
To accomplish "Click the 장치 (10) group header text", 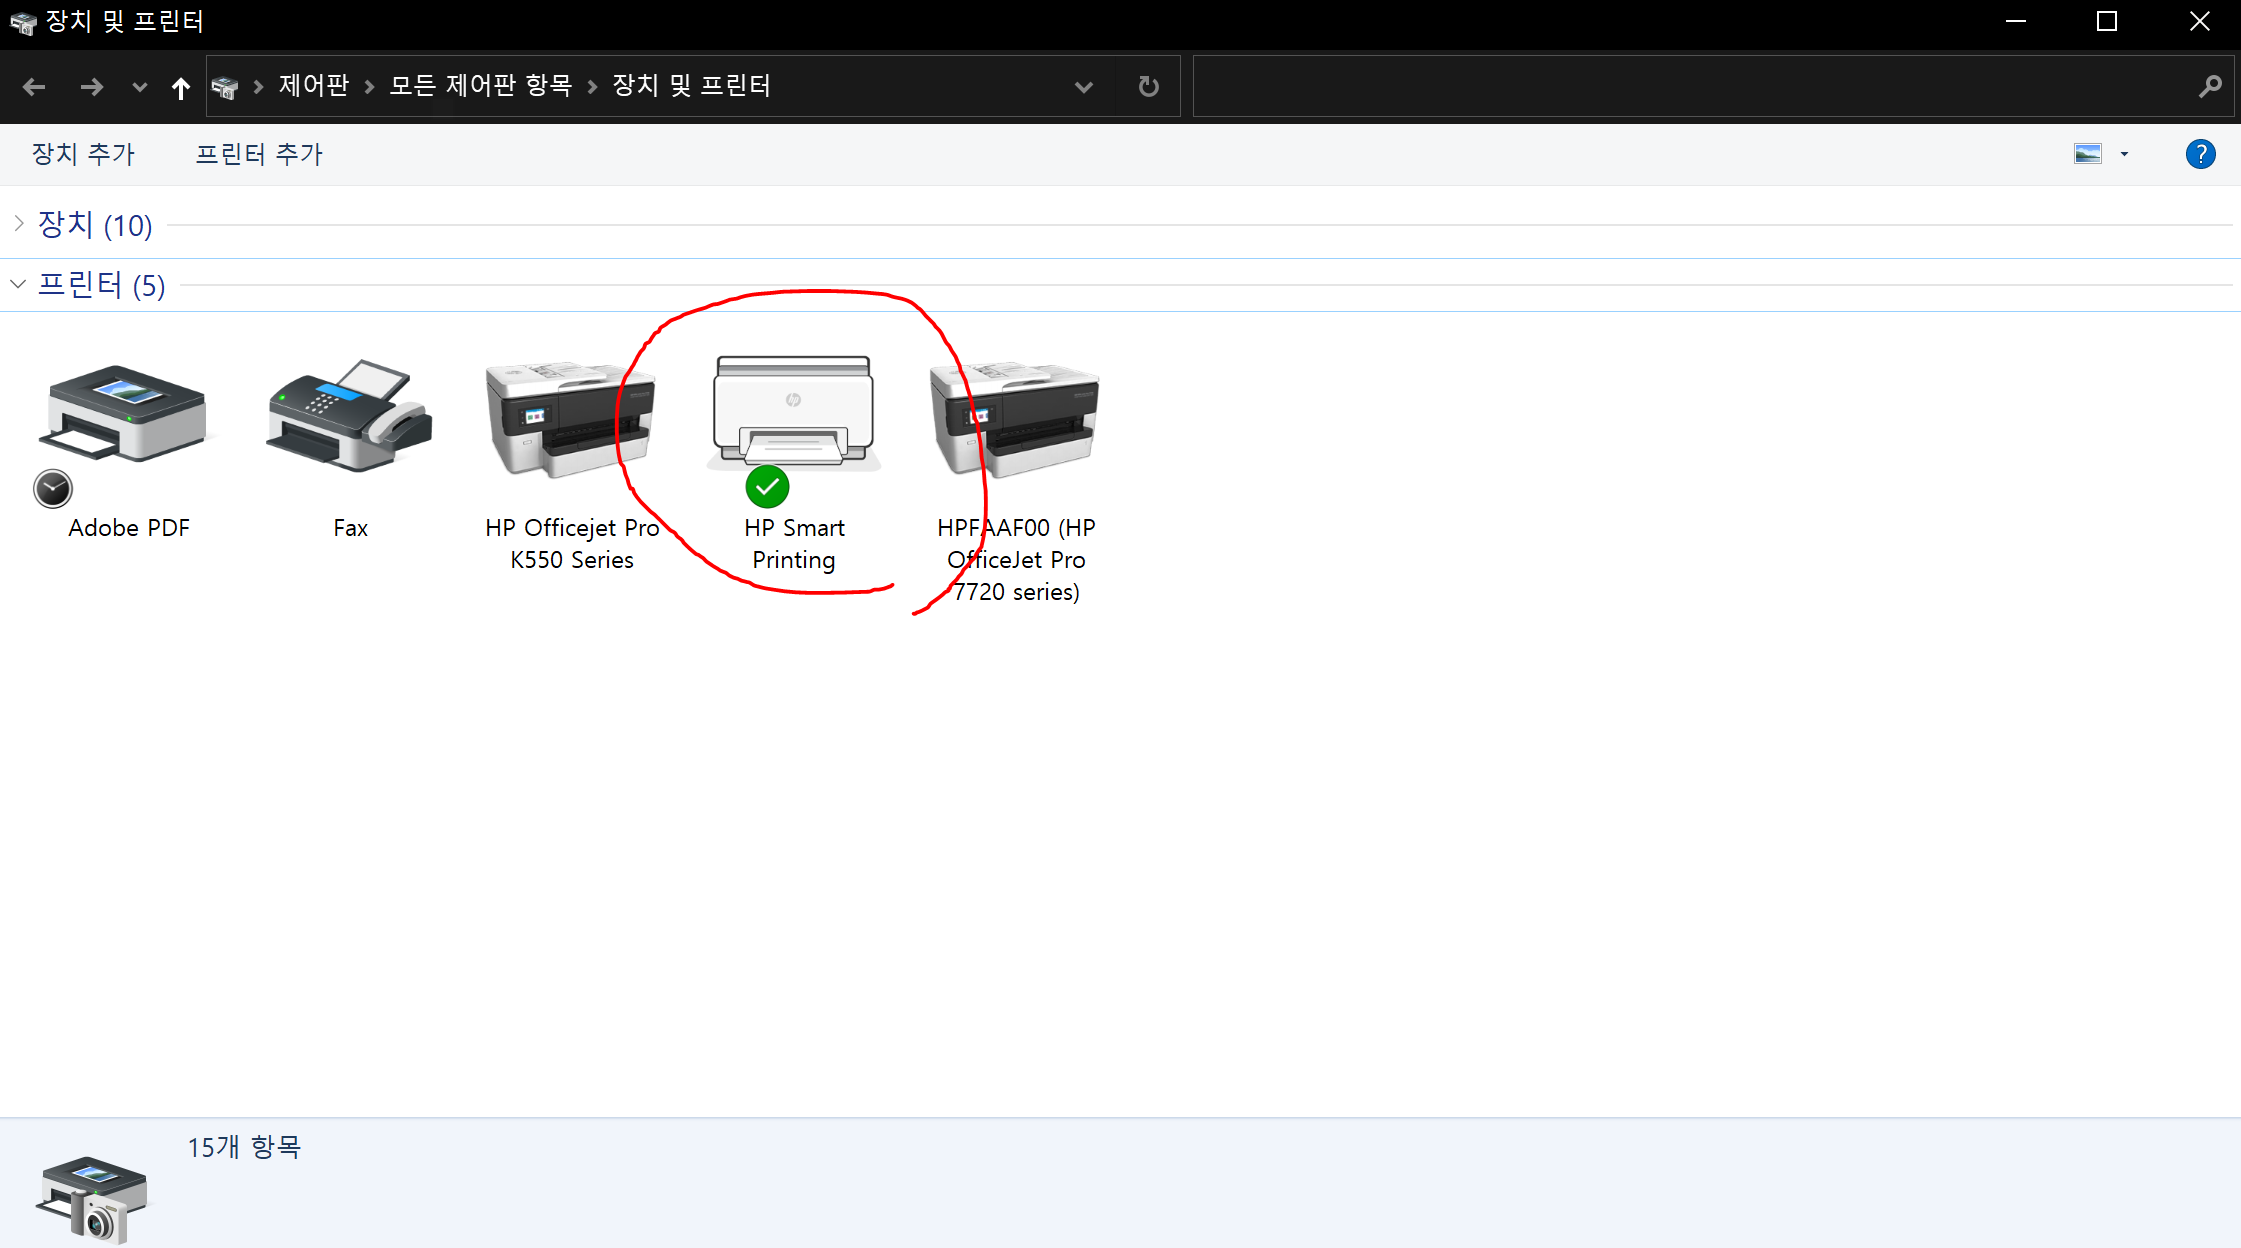I will pyautogui.click(x=95, y=225).
